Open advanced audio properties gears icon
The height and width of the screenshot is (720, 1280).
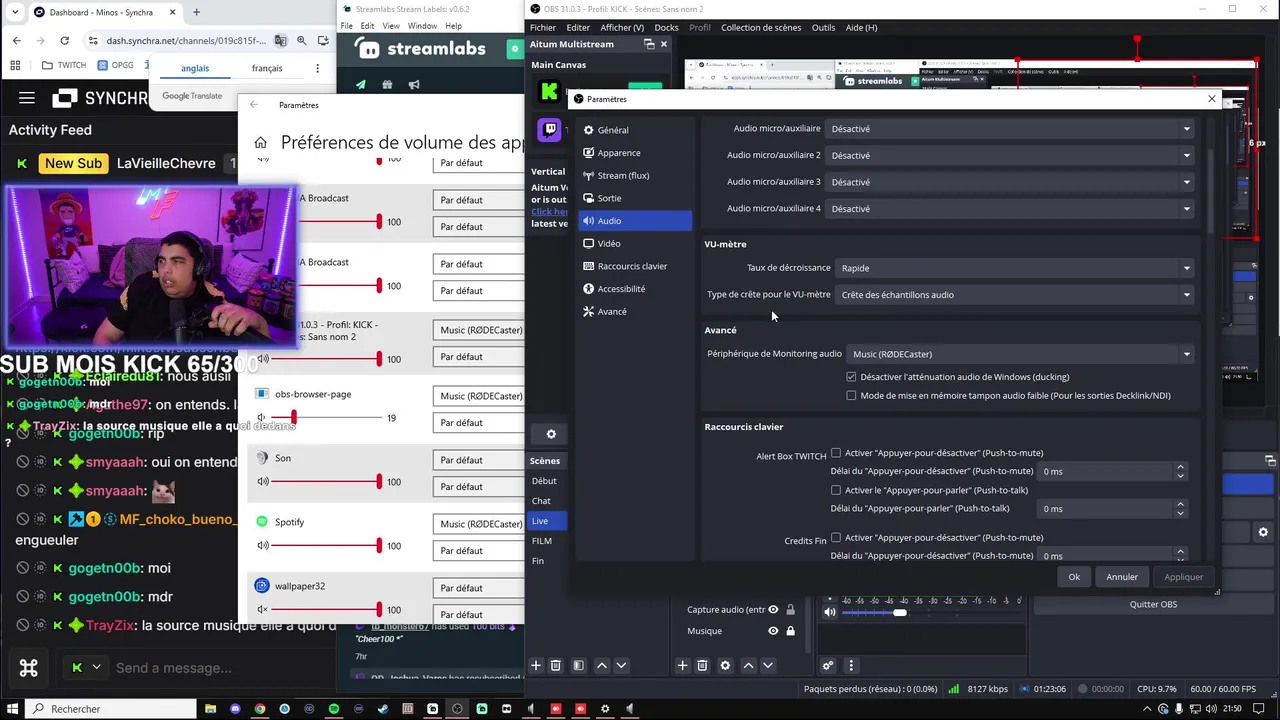828,665
